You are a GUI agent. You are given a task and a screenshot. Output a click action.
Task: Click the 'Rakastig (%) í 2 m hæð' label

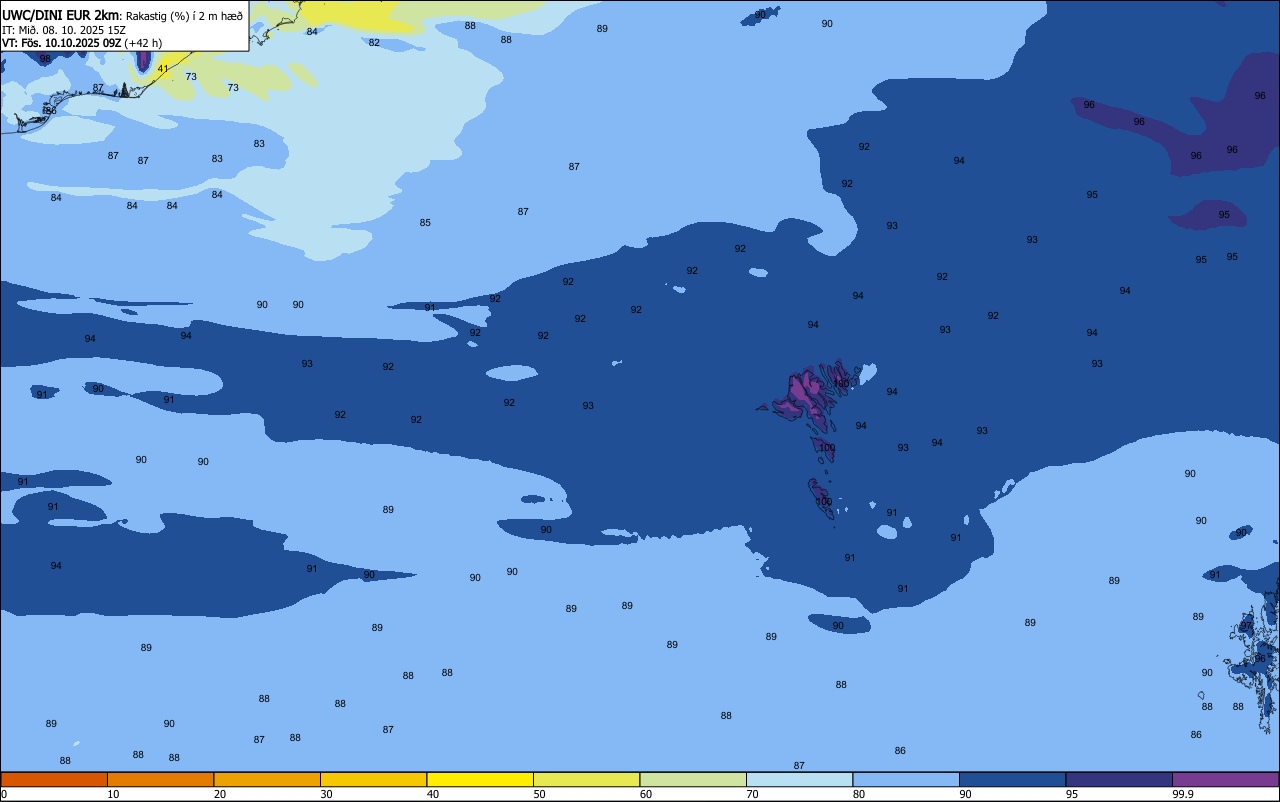[x=184, y=15]
